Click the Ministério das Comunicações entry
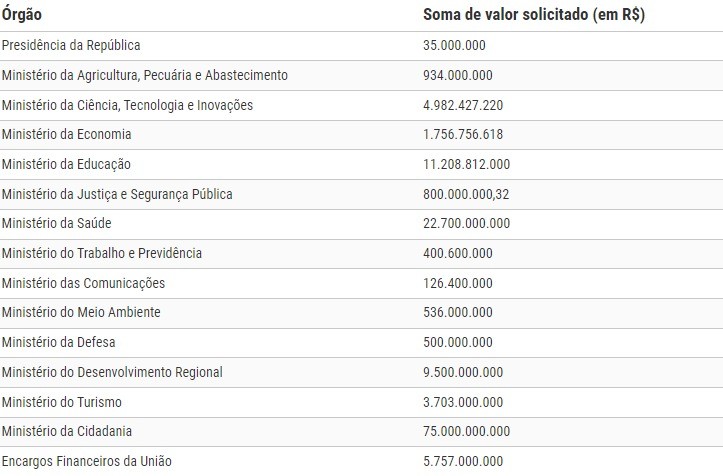The height and width of the screenshot is (476, 723). point(83,283)
